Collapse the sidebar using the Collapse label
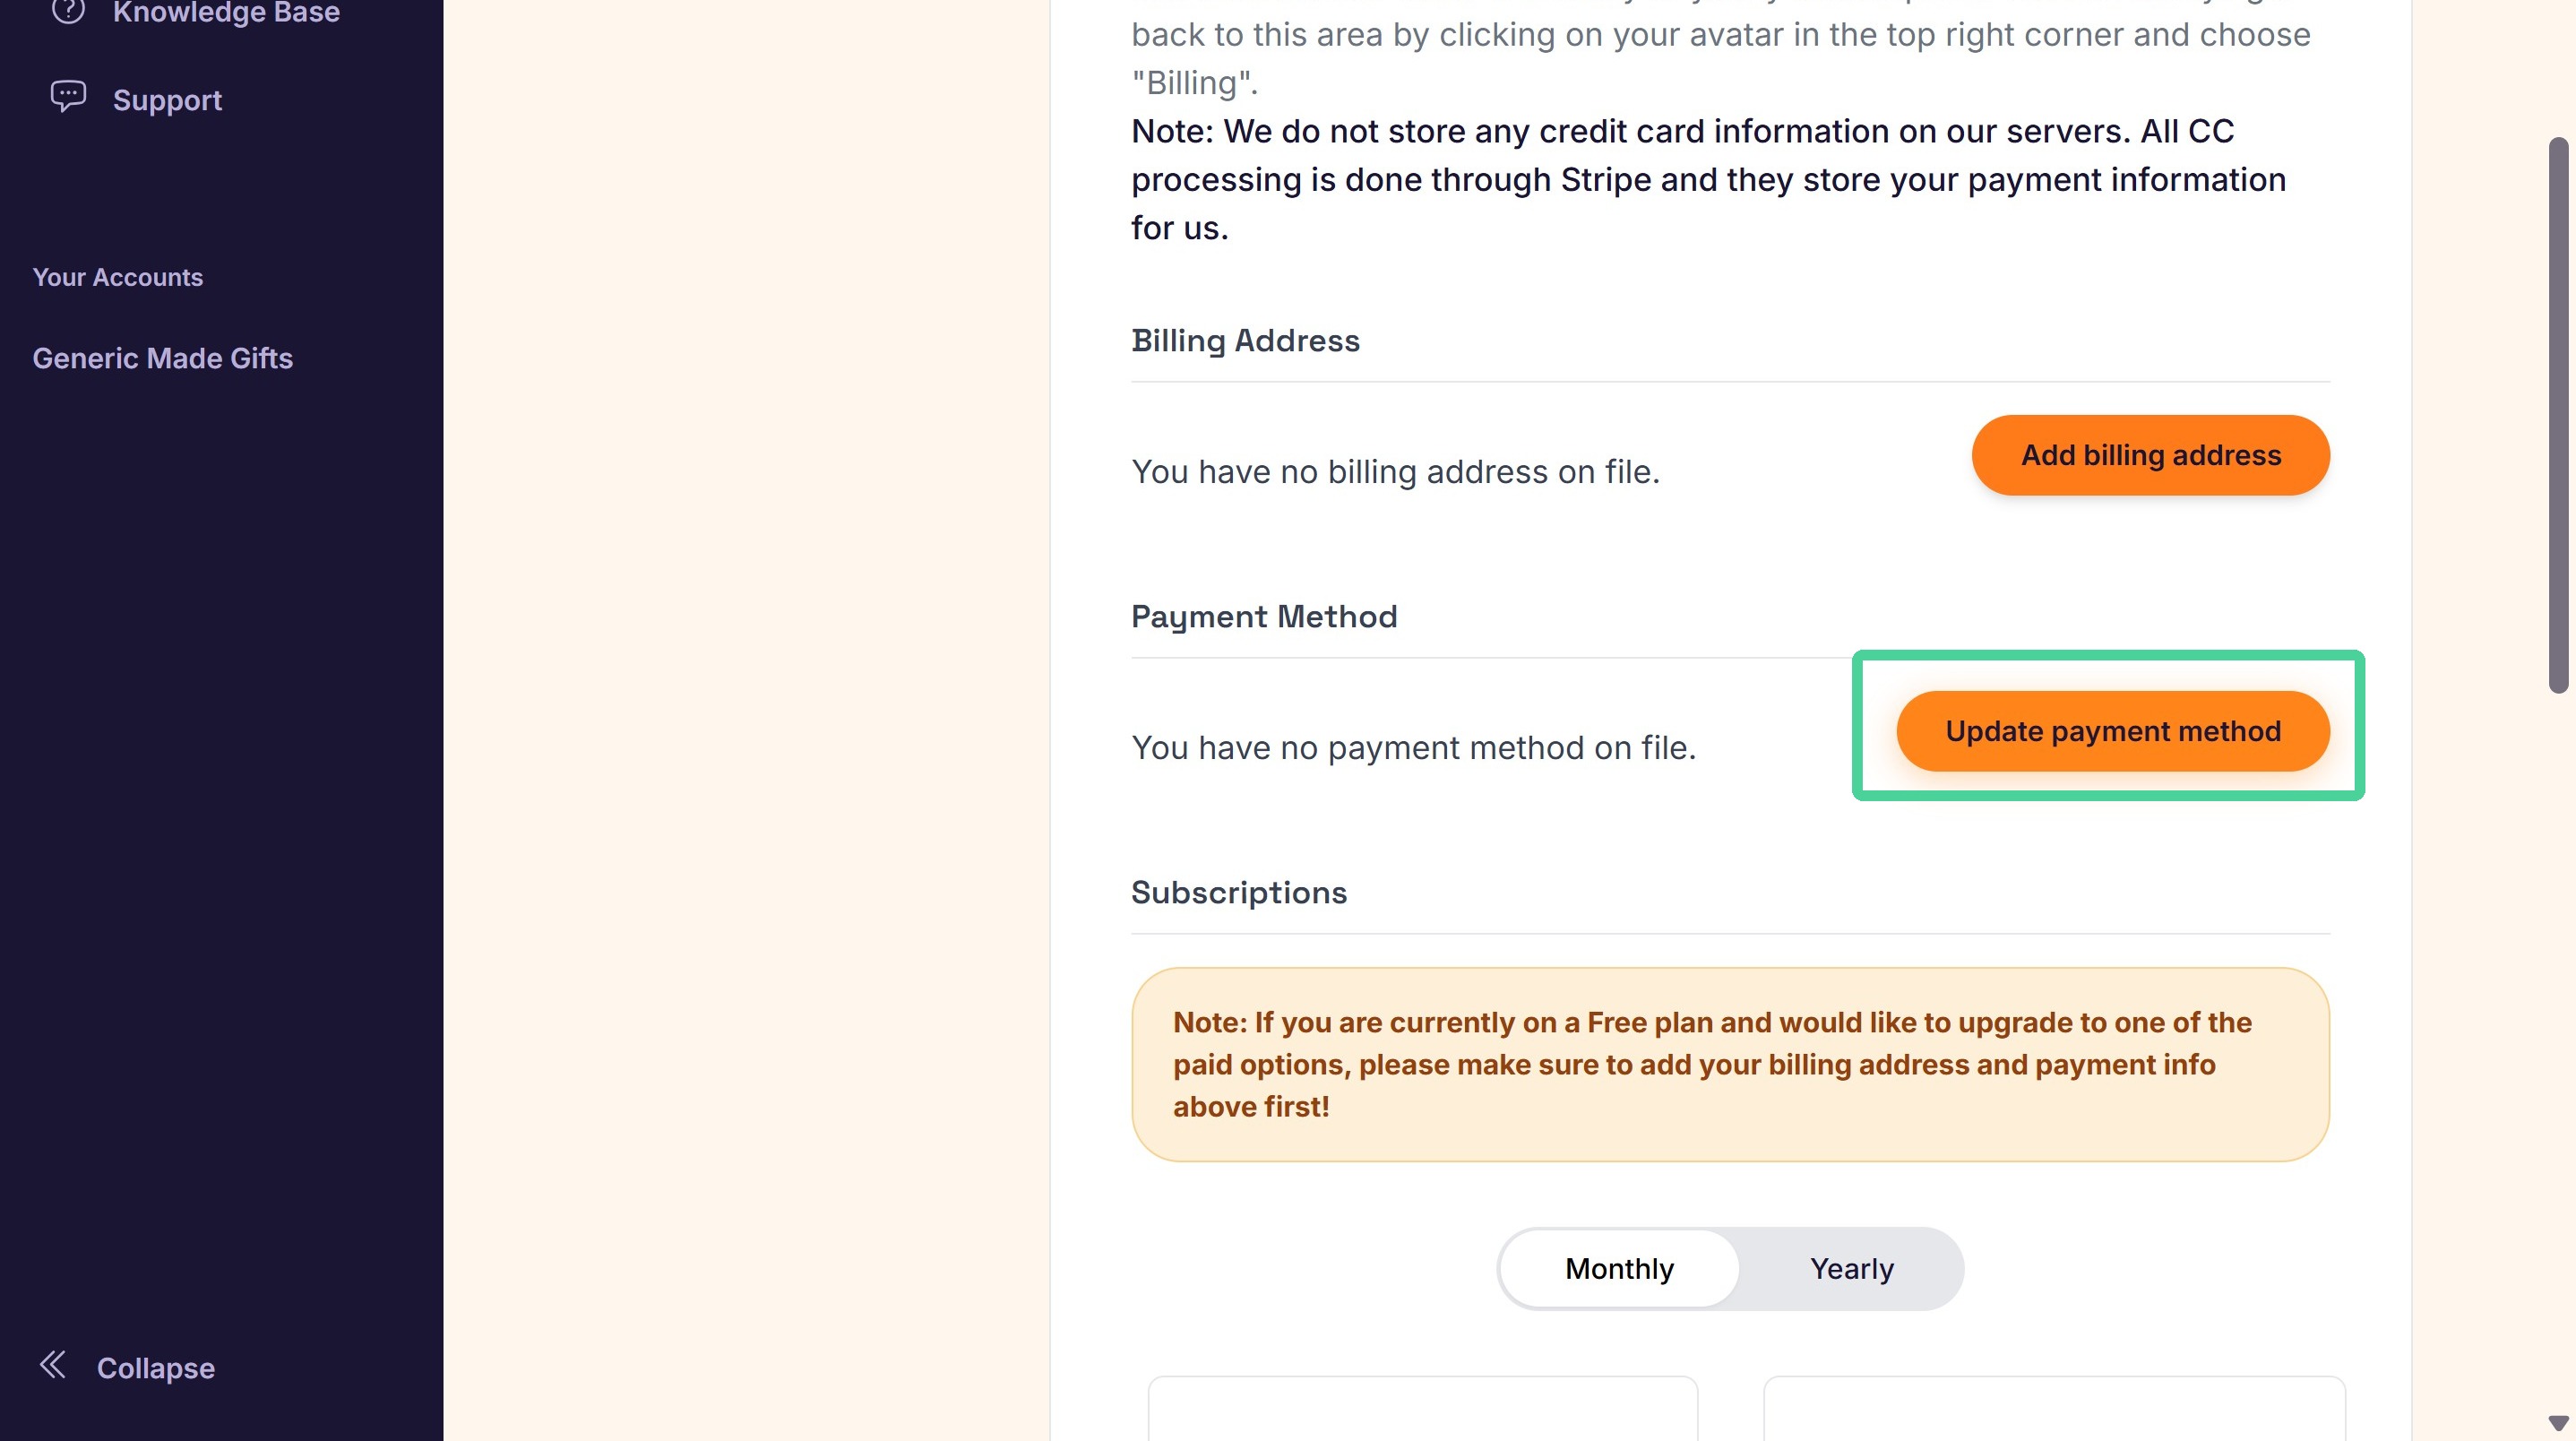Screen dimensions: 2576x1441 point(156,1368)
